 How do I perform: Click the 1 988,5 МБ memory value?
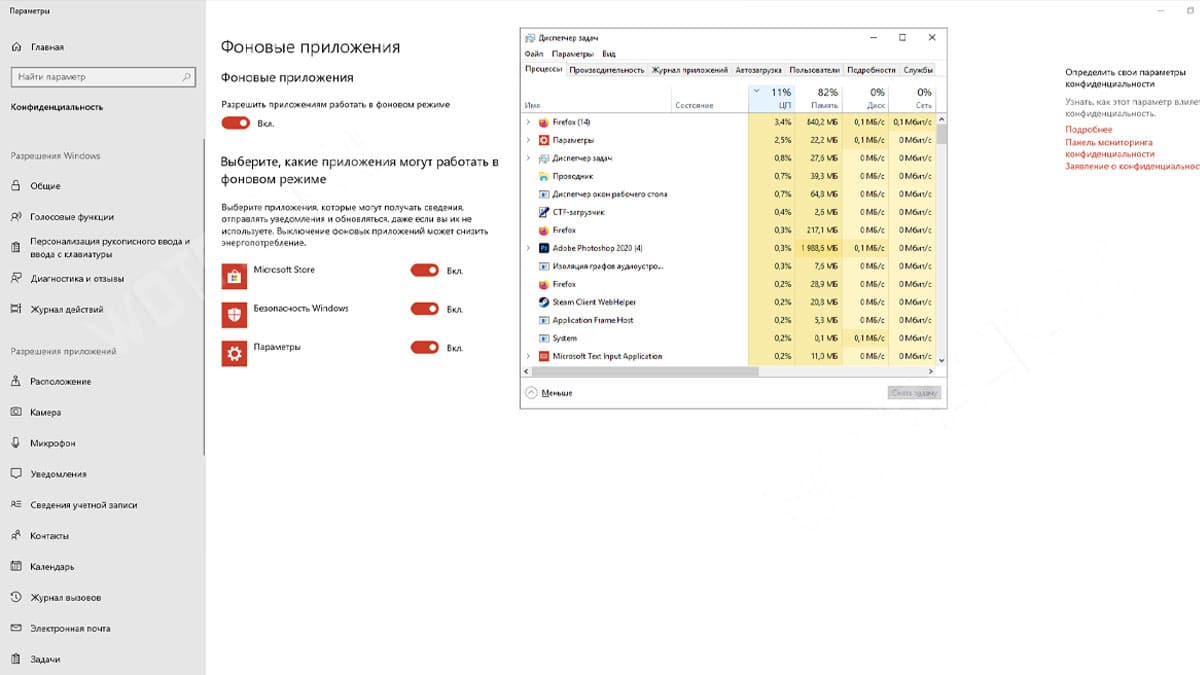click(820, 248)
